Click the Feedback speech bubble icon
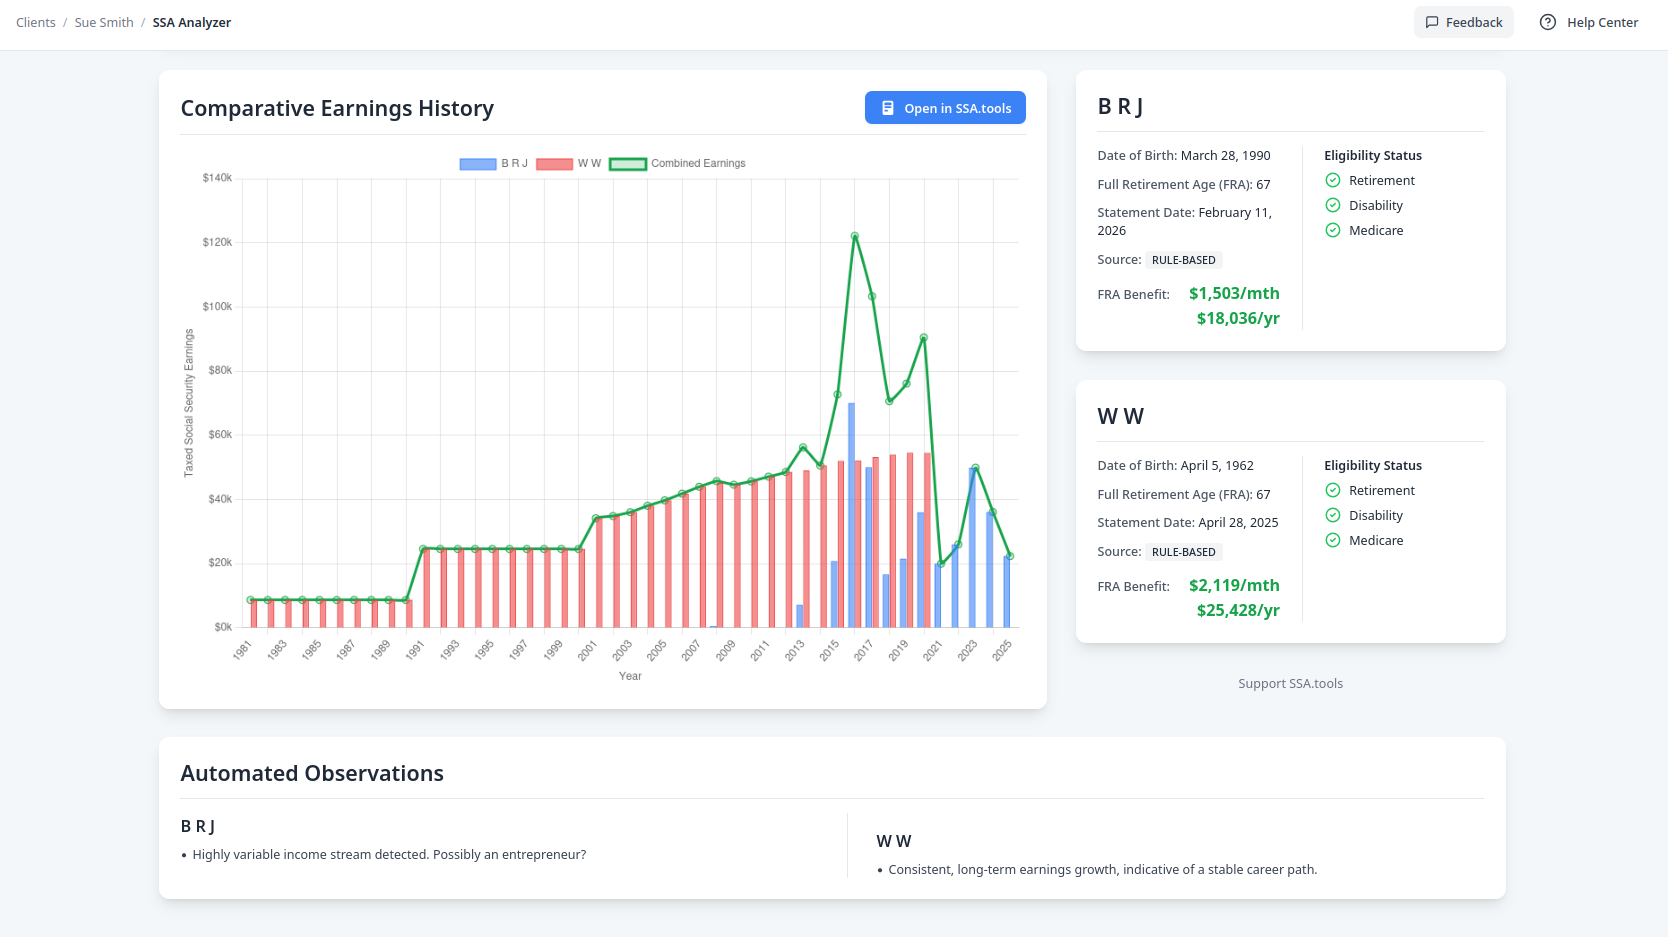The width and height of the screenshot is (1668, 937). pyautogui.click(x=1432, y=22)
